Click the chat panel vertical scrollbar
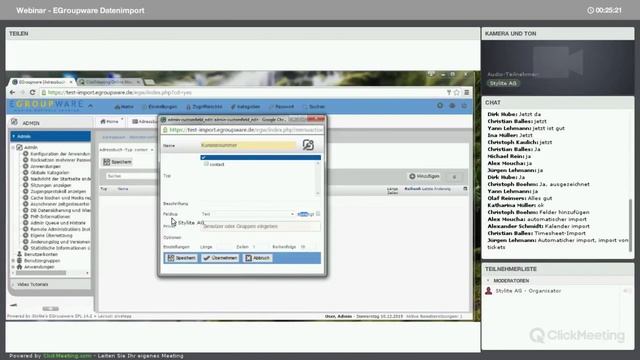640x360 pixels. click(631, 225)
